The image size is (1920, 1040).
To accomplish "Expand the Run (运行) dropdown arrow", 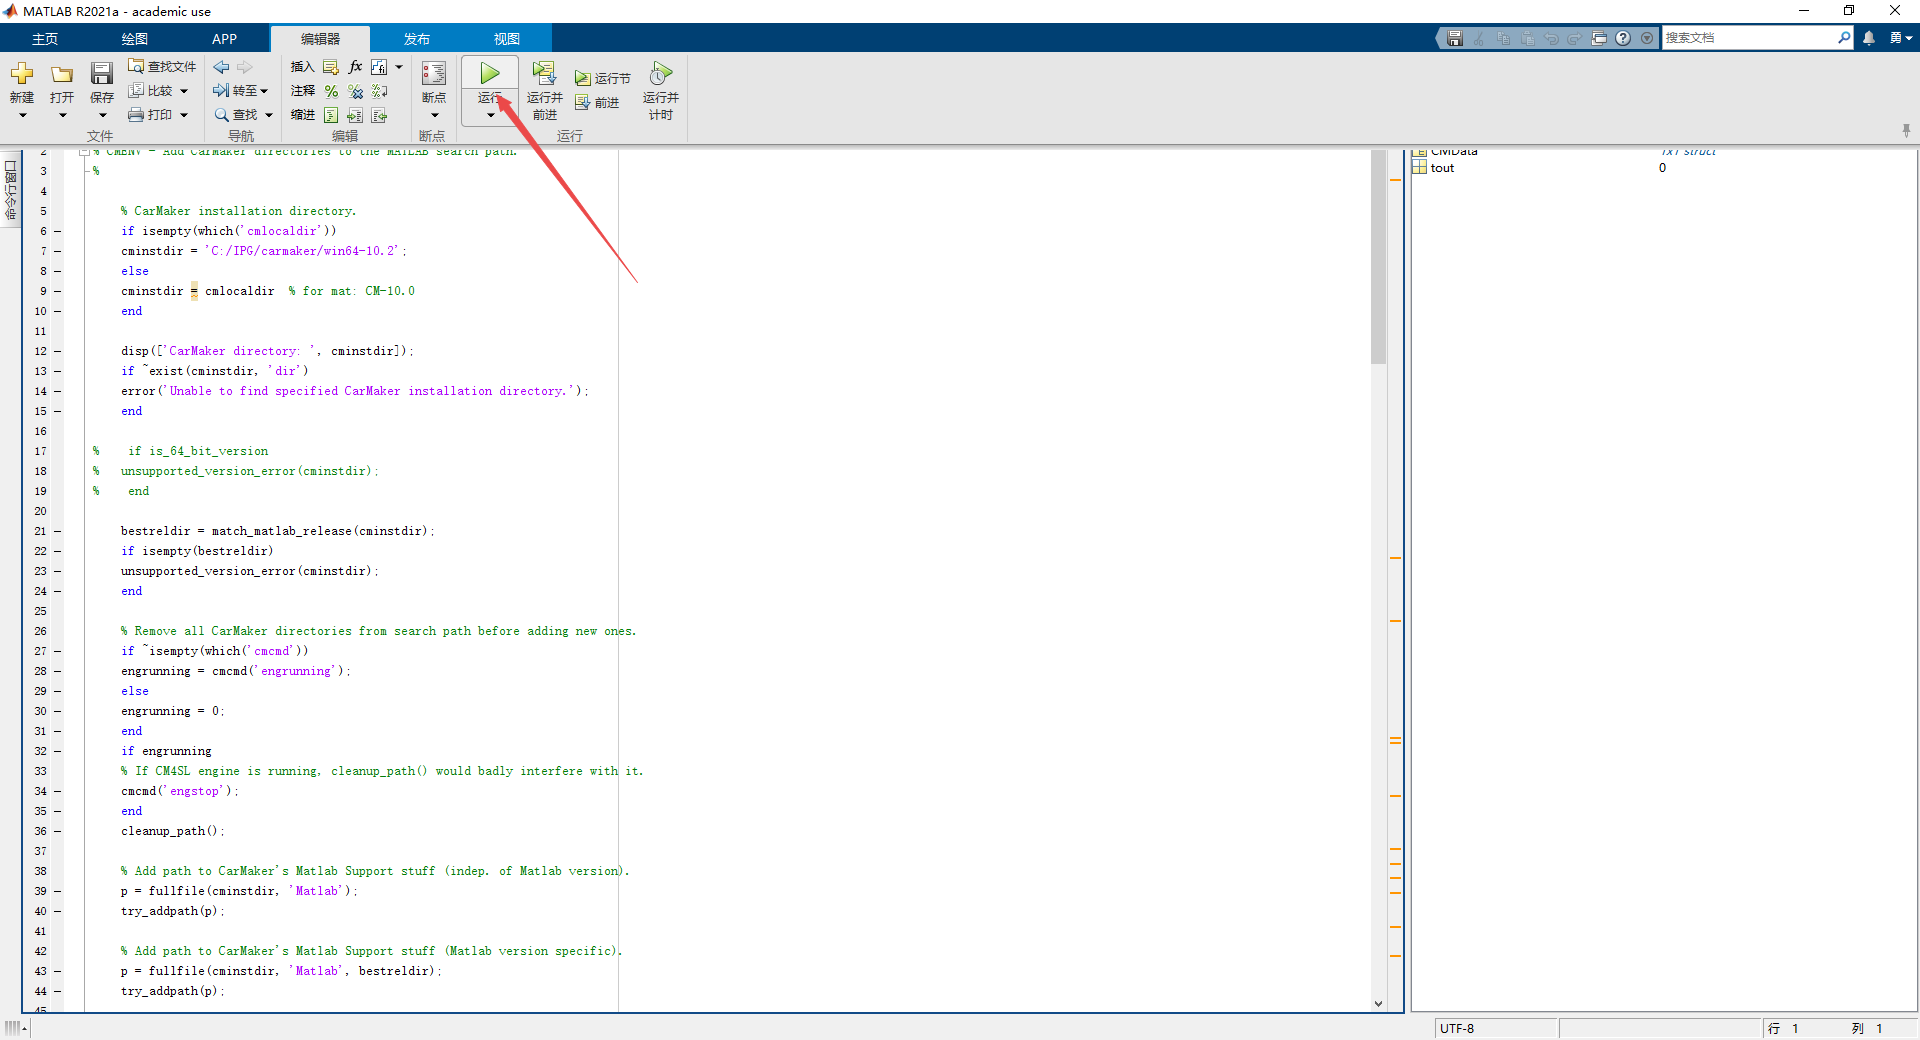I will [x=490, y=115].
